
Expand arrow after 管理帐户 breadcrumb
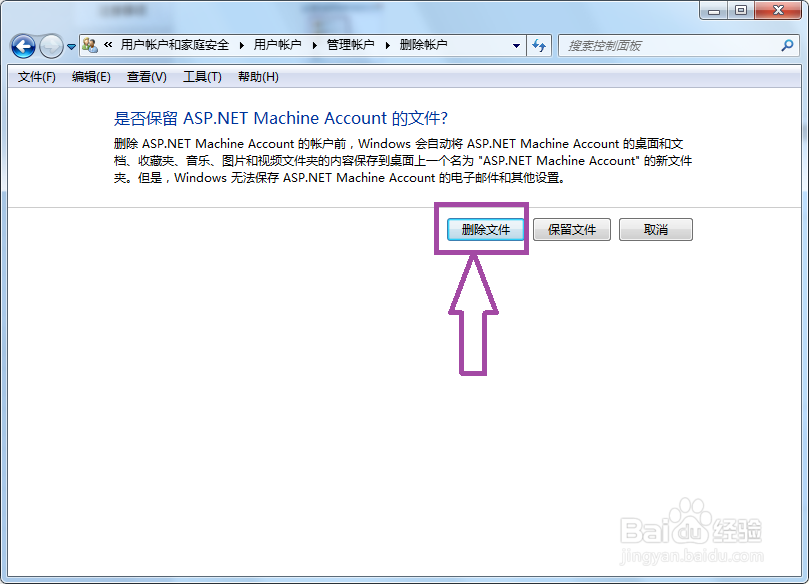coord(387,45)
